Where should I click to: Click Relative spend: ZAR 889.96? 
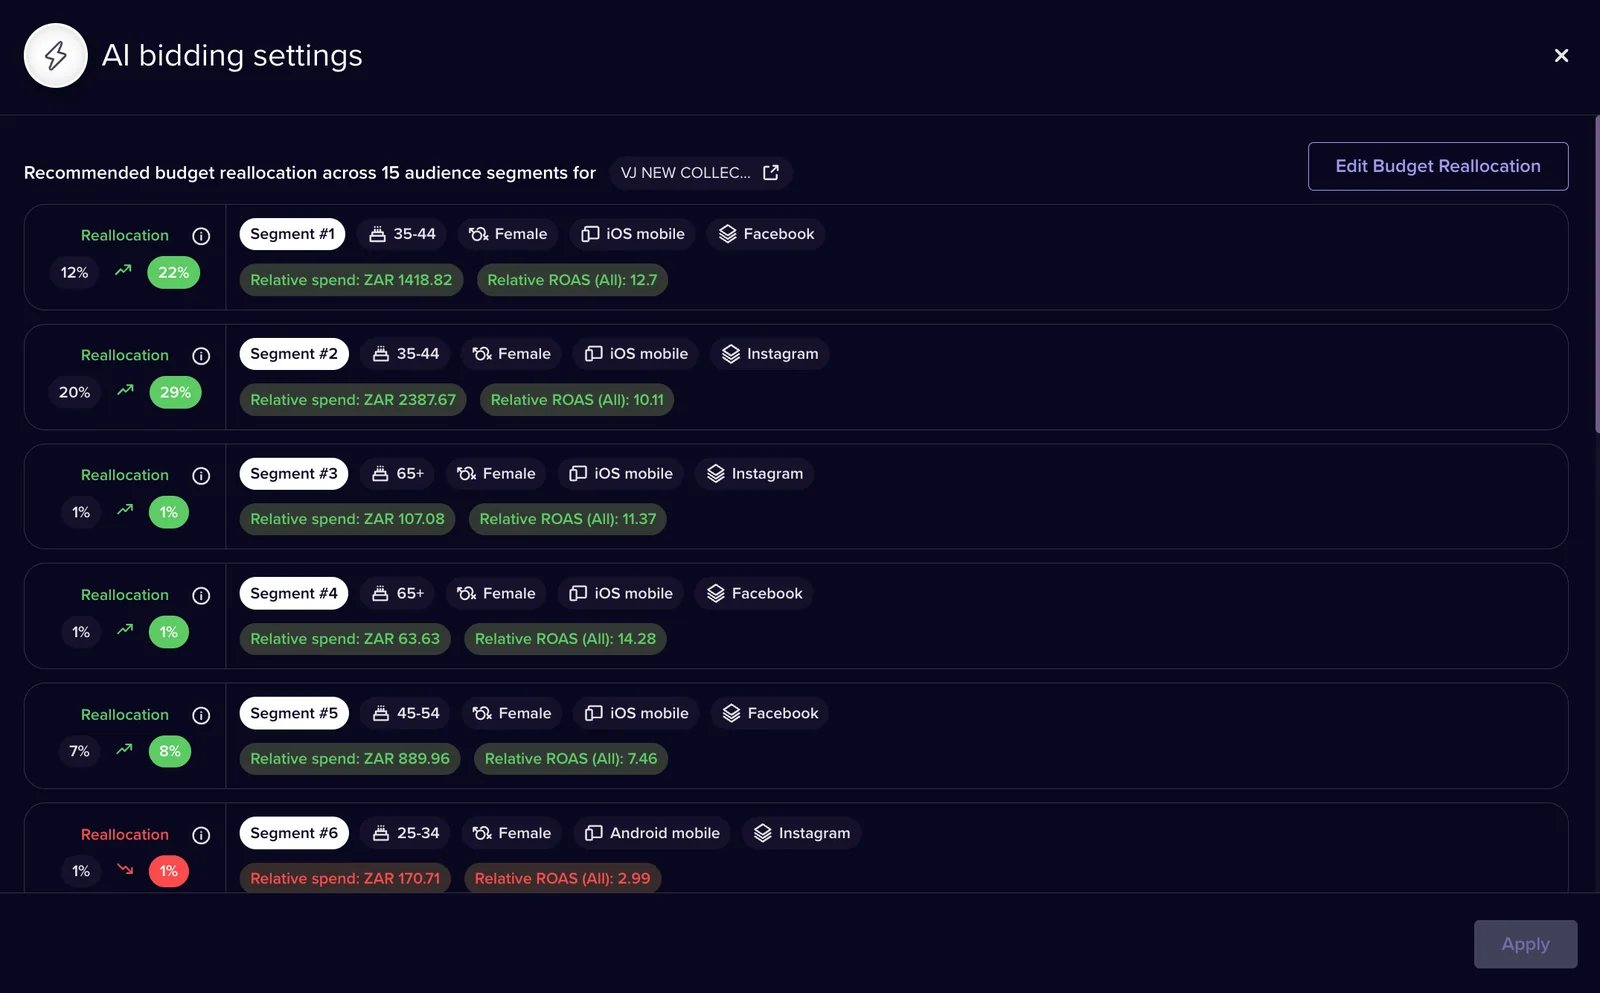click(x=350, y=759)
